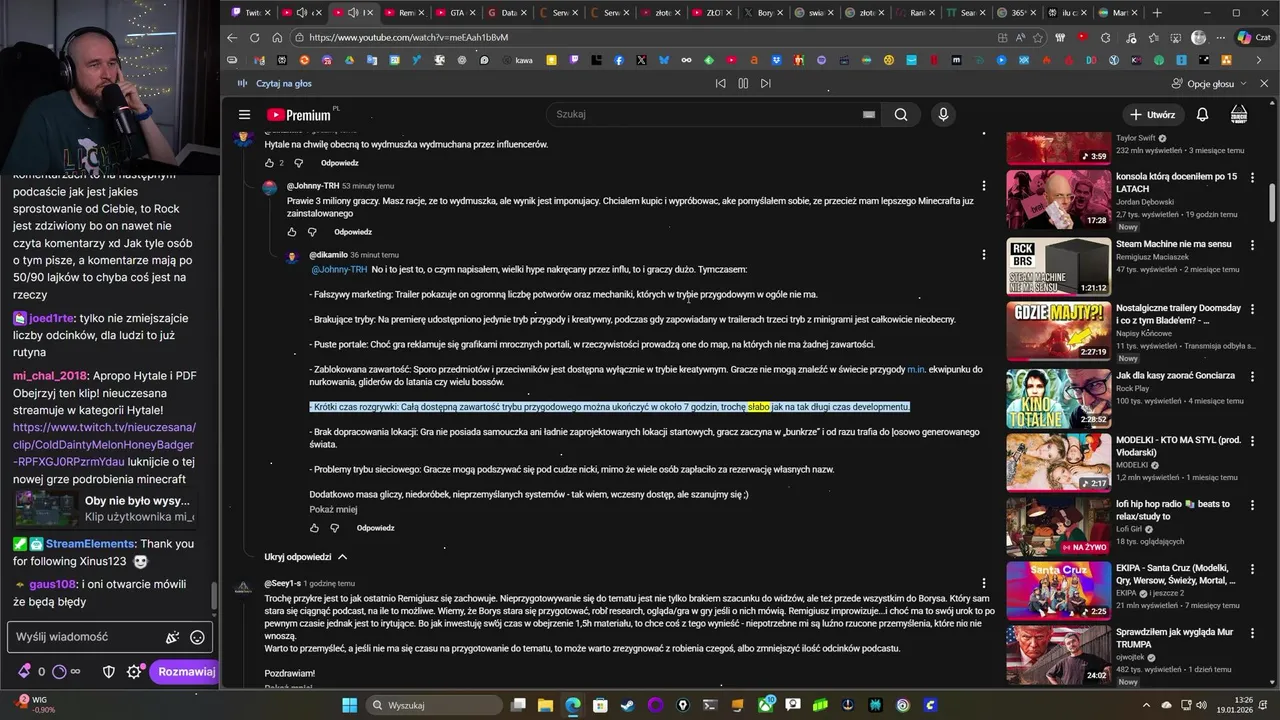Open Utwórz create menu

click(1152, 115)
